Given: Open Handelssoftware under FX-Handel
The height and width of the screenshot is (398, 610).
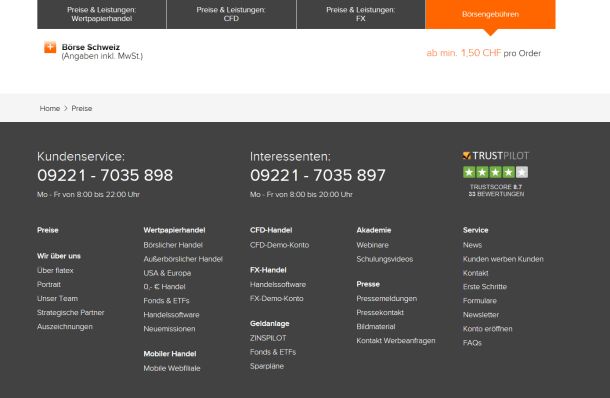Looking at the screenshot, I should (x=278, y=284).
